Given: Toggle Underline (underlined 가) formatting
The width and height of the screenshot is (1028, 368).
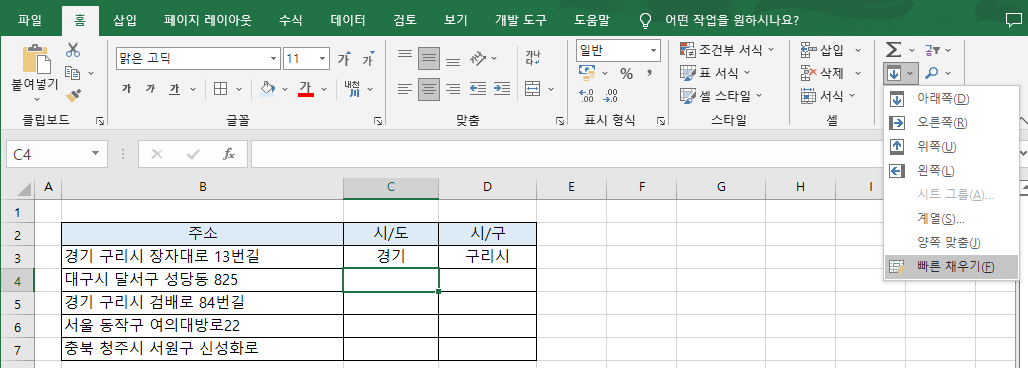Looking at the screenshot, I should click(174, 89).
